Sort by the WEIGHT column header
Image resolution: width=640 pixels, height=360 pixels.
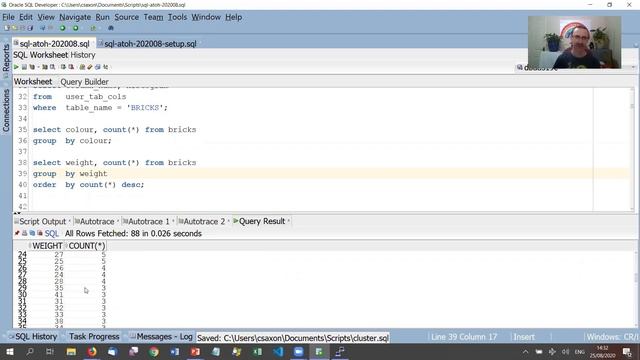point(47,246)
